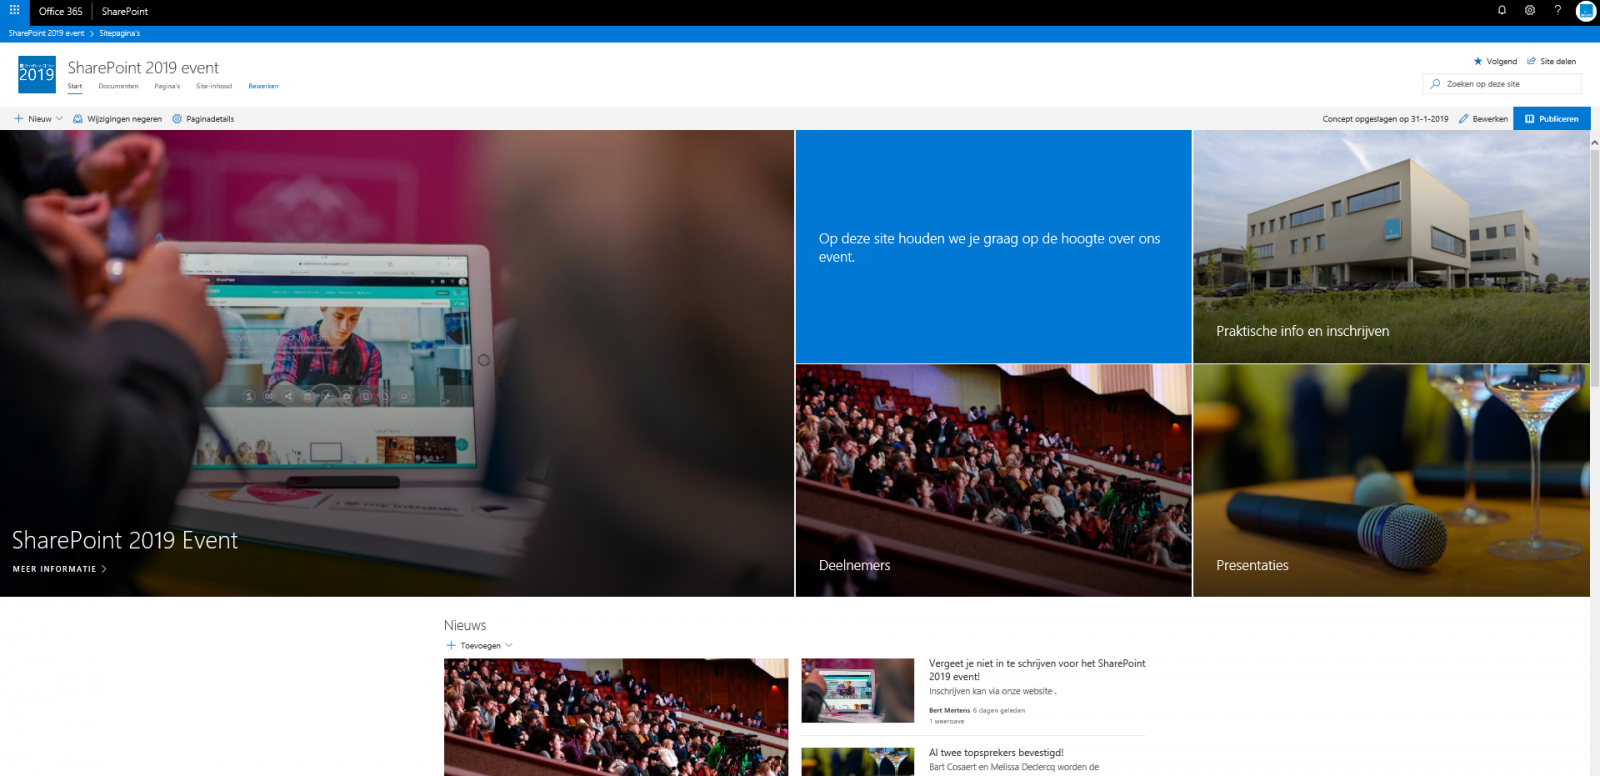Click the Wijzigingen negeren discard icon
The height and width of the screenshot is (776, 1600).
(78, 119)
